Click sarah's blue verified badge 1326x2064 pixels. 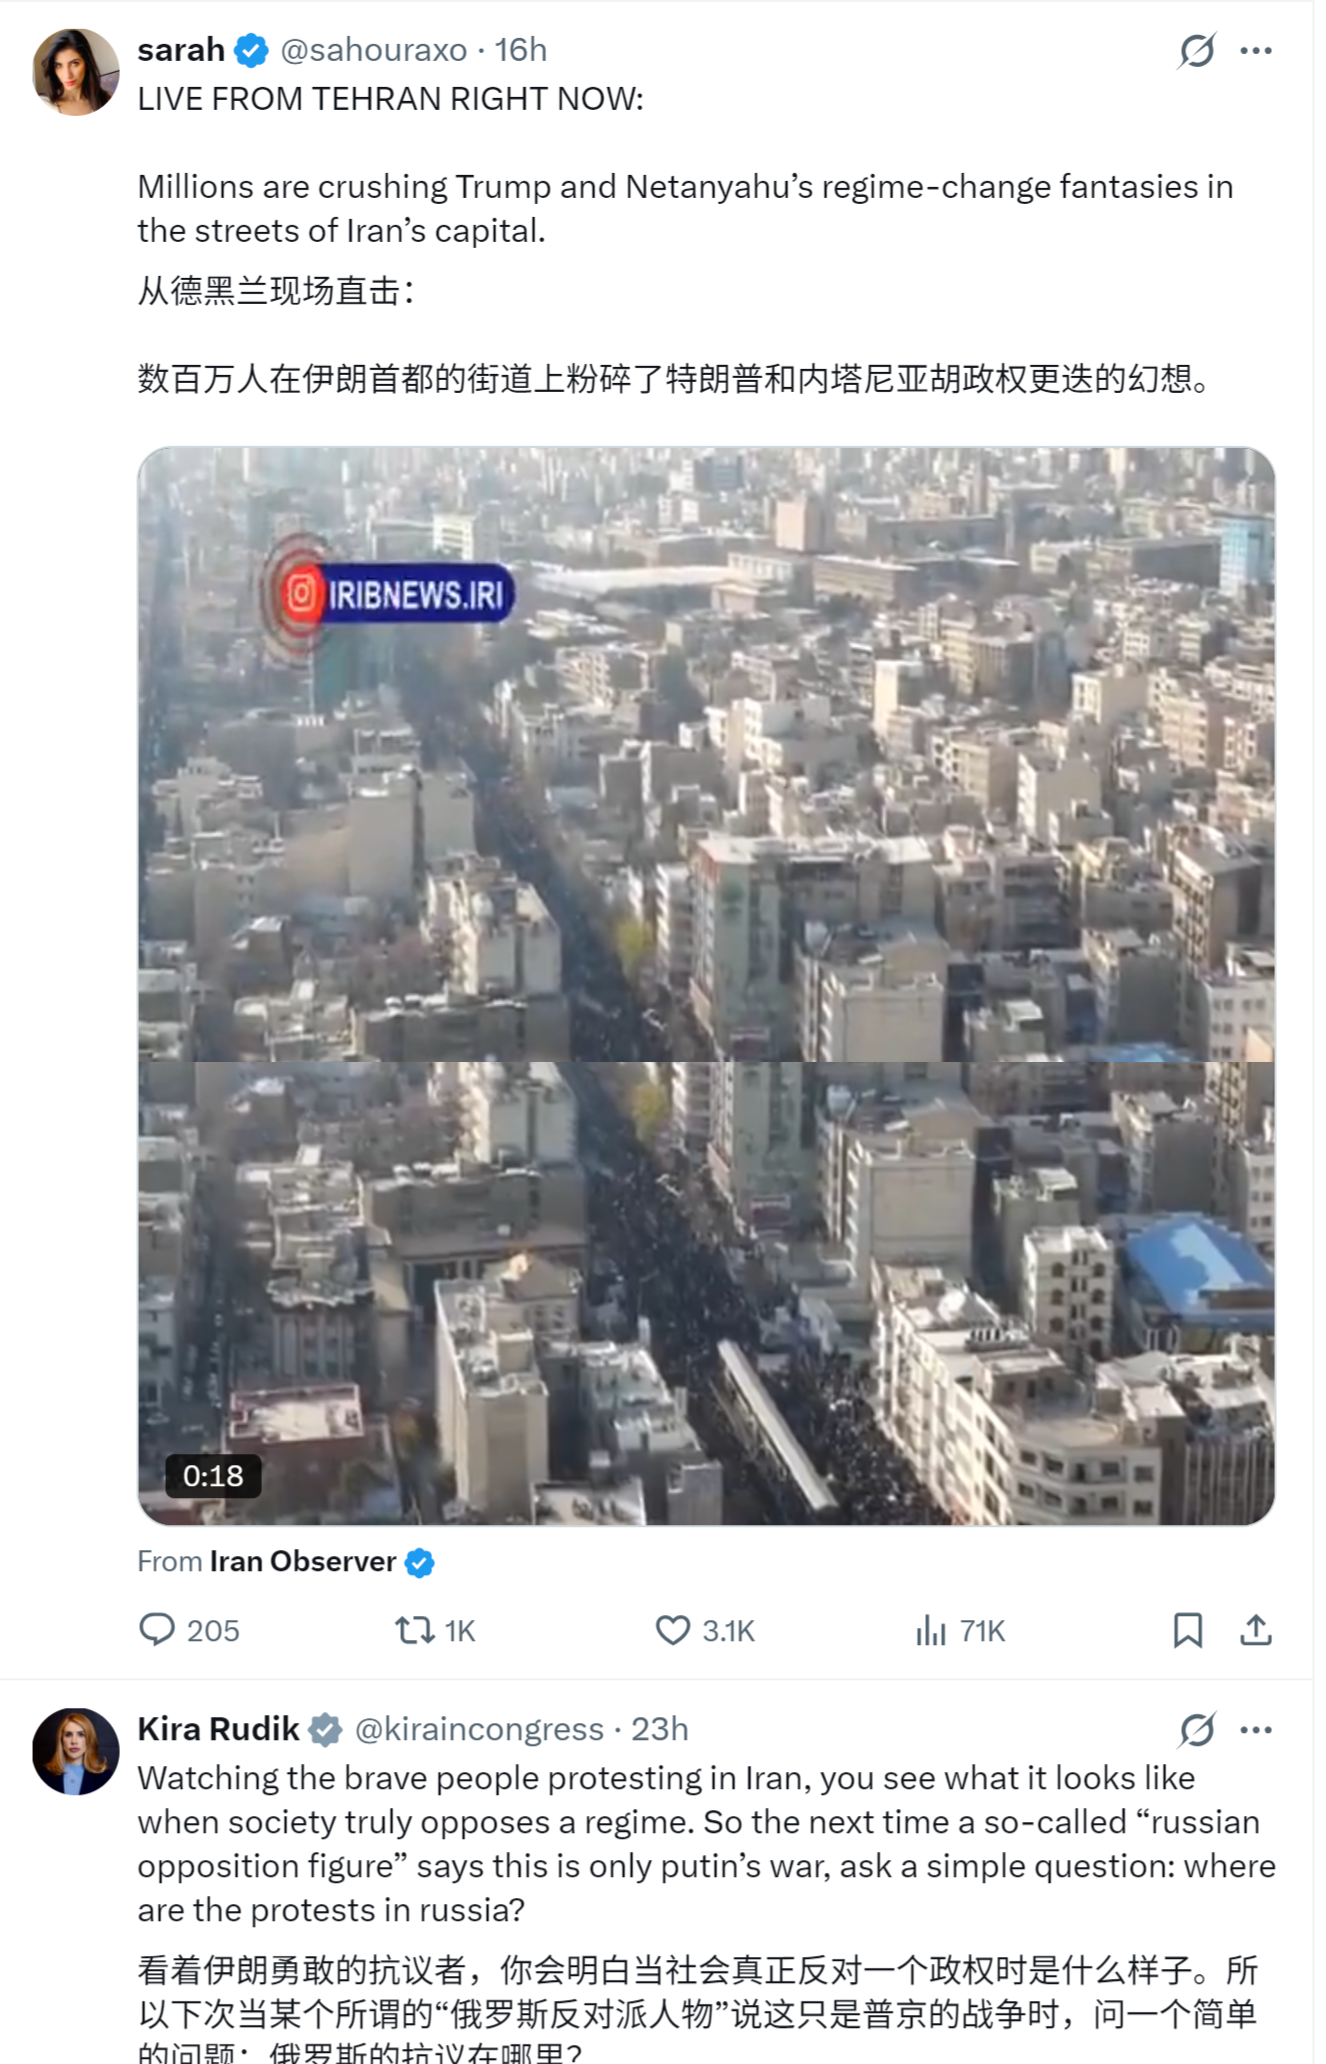pyautogui.click(x=251, y=50)
